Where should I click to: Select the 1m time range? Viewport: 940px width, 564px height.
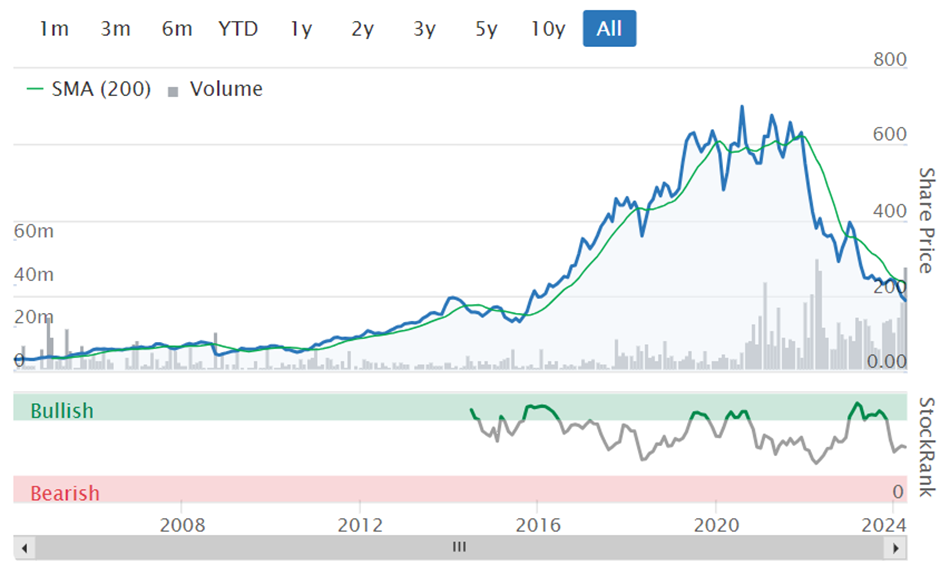coord(54,29)
